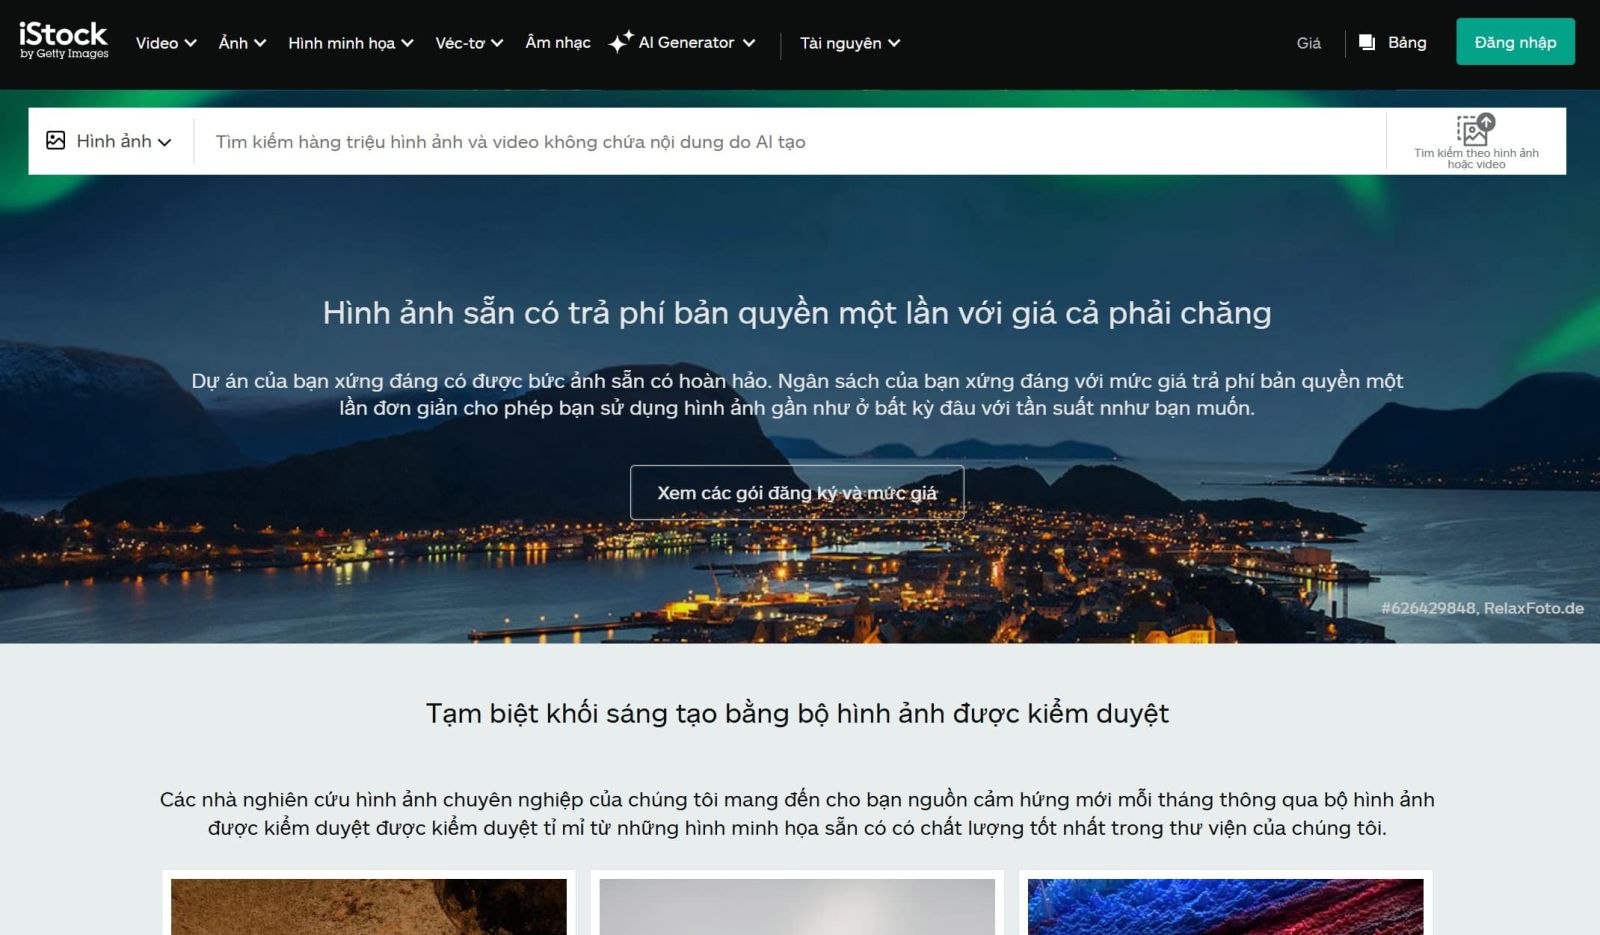Click Xem các gói đăng ký và mức giá
Viewport: 1600px width, 935px height.
click(797, 493)
